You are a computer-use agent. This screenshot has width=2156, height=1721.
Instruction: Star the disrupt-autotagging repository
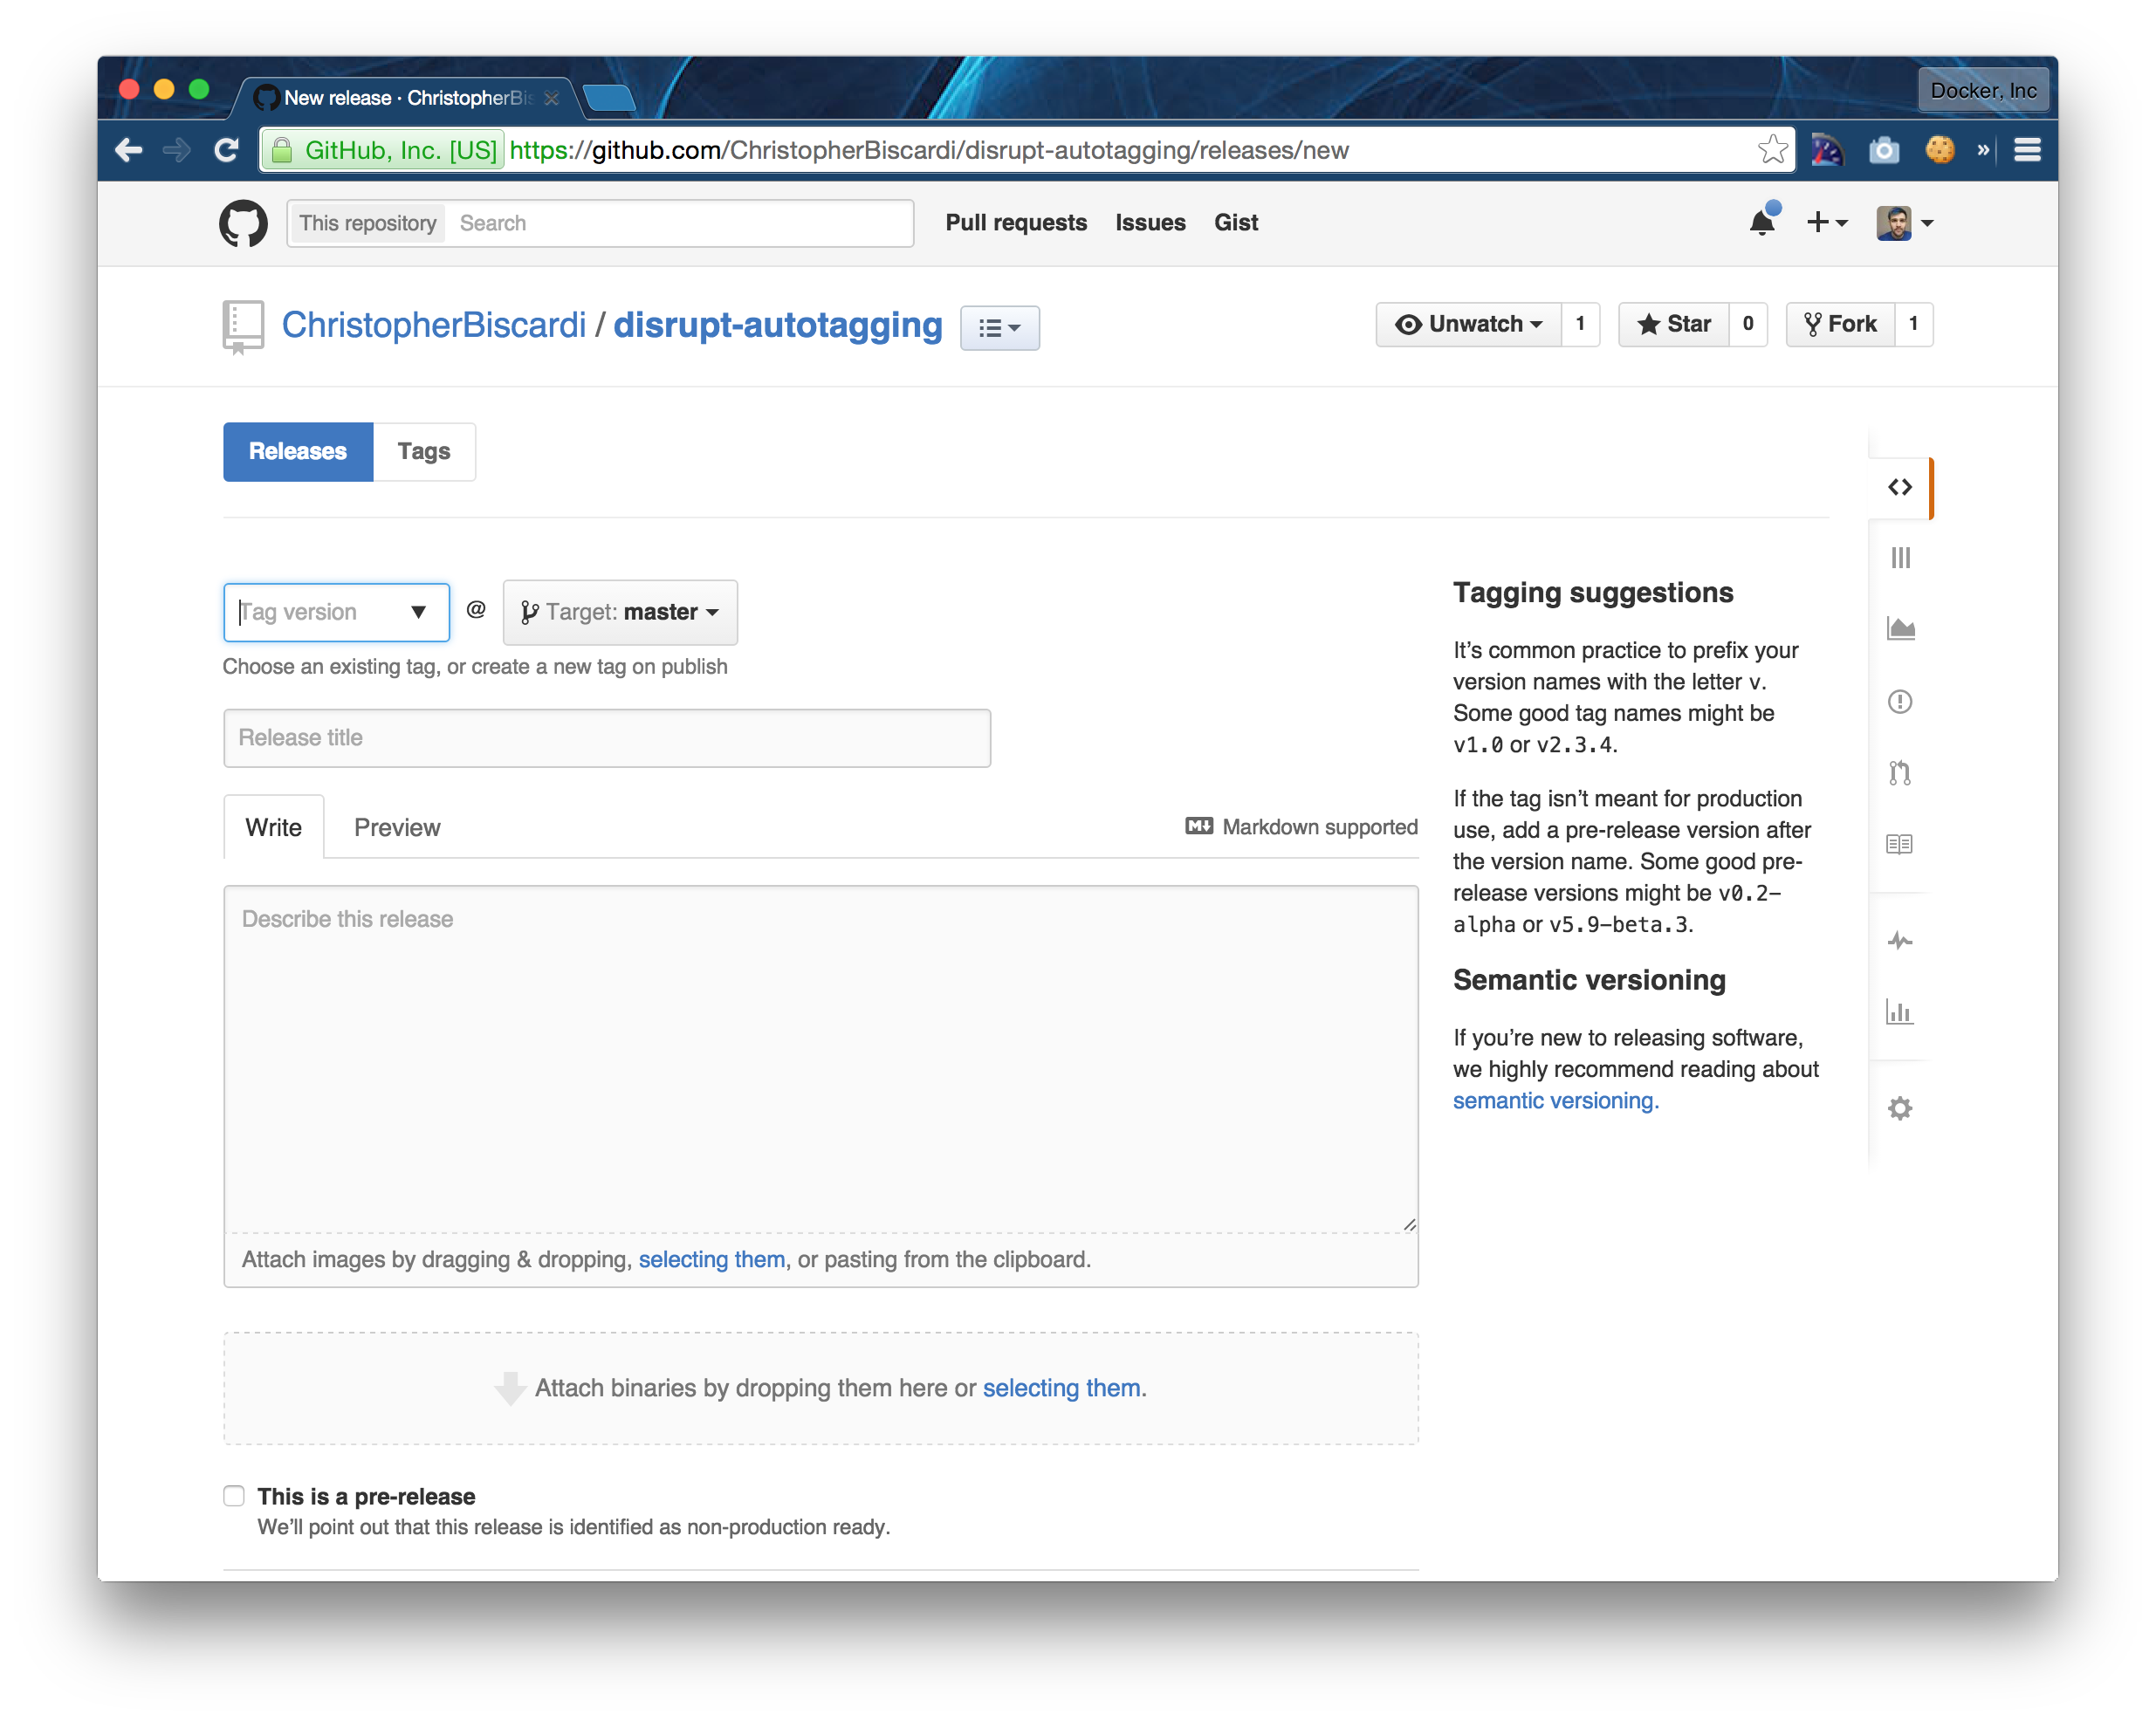coord(1673,324)
